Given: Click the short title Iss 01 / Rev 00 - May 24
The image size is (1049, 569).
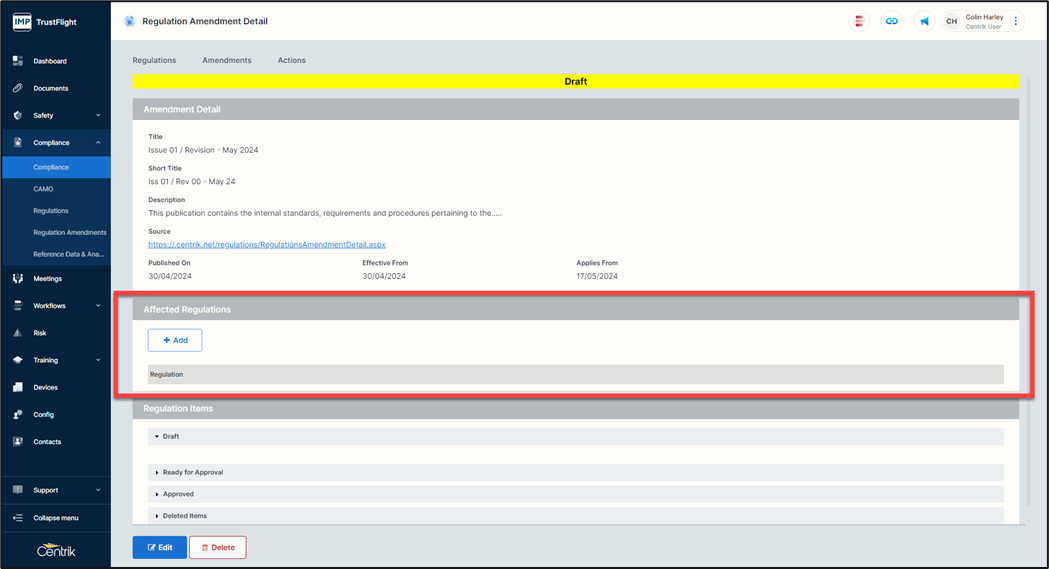Looking at the screenshot, I should click(x=191, y=181).
